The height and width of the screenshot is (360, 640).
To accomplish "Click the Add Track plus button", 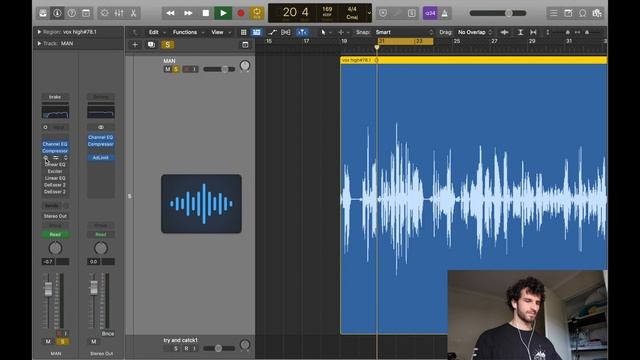I will tap(135, 45).
